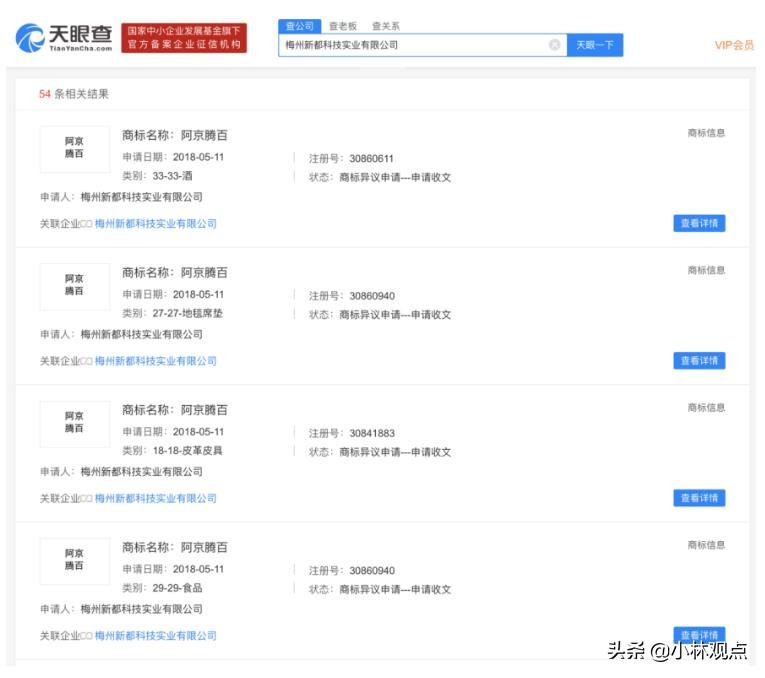
Task: Open 关联企业 link in the 33-33-酒 result
Action: tap(156, 224)
